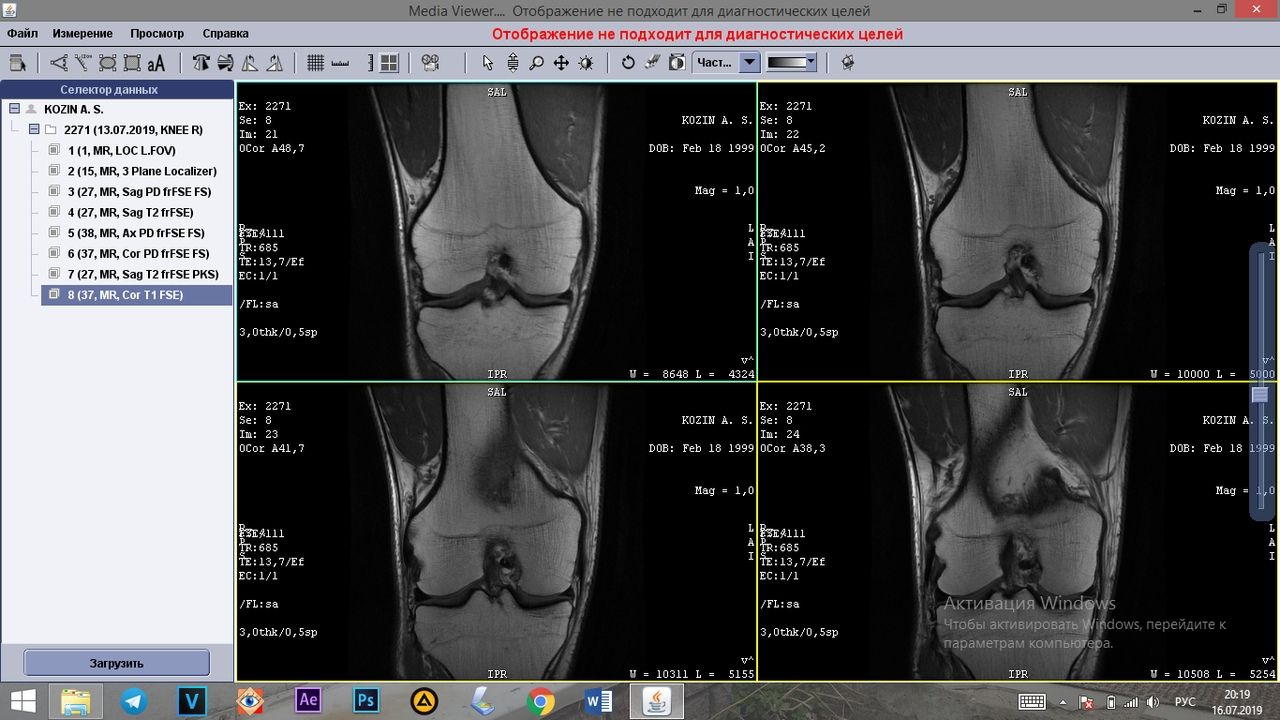Open the Справка menu
The height and width of the screenshot is (720, 1280).
(x=225, y=34)
